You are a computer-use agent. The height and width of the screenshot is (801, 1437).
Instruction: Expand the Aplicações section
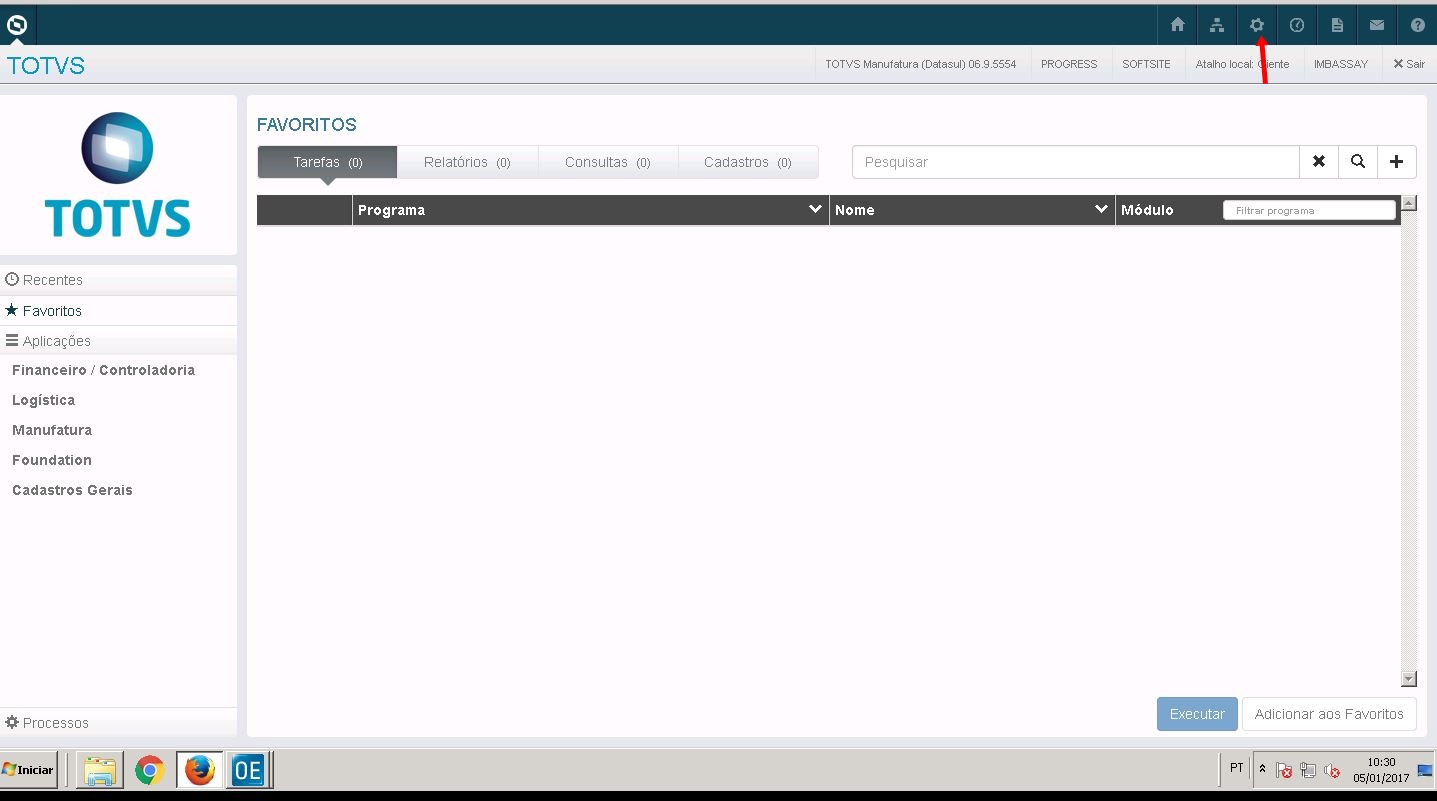(x=118, y=341)
